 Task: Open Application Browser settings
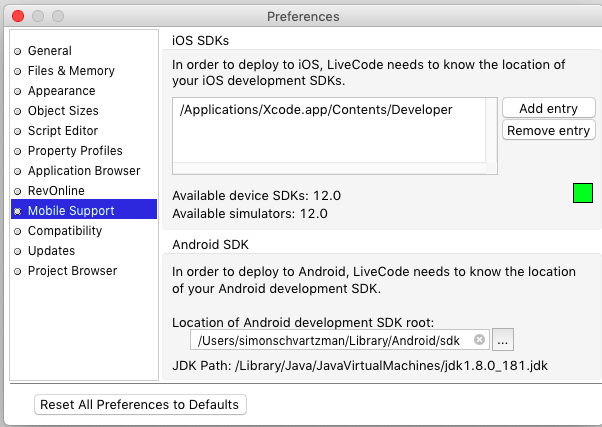pos(82,171)
